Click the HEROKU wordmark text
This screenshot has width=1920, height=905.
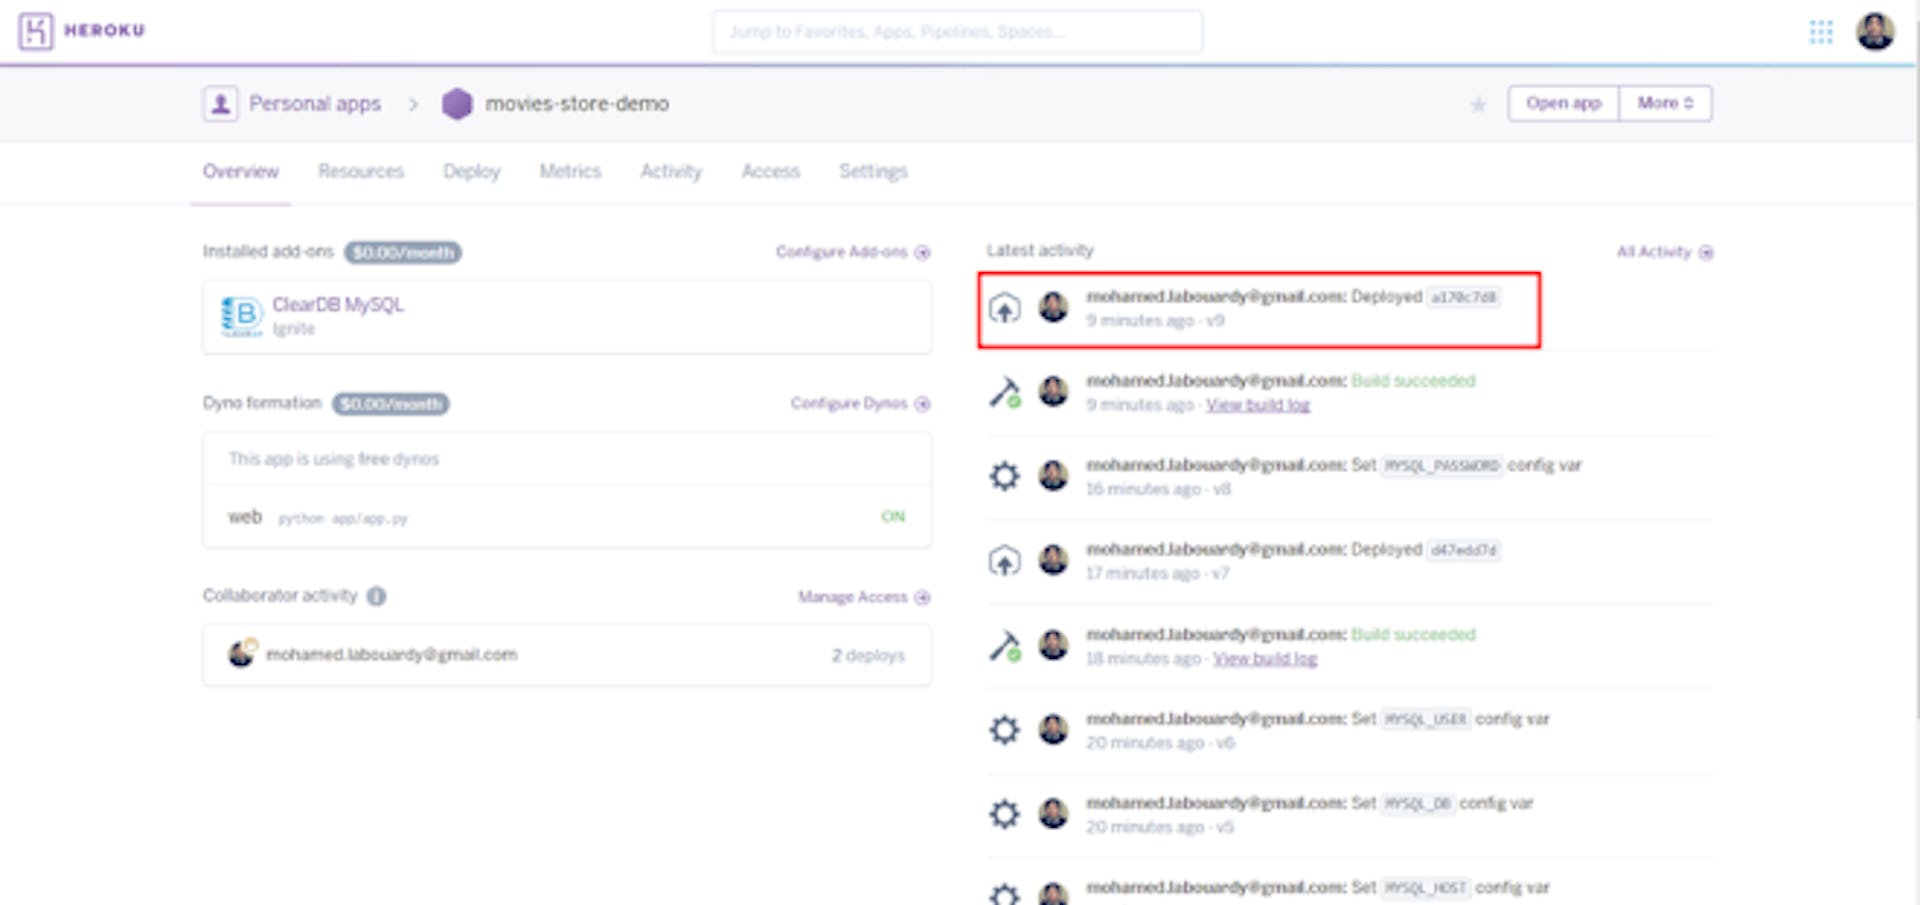(x=104, y=31)
